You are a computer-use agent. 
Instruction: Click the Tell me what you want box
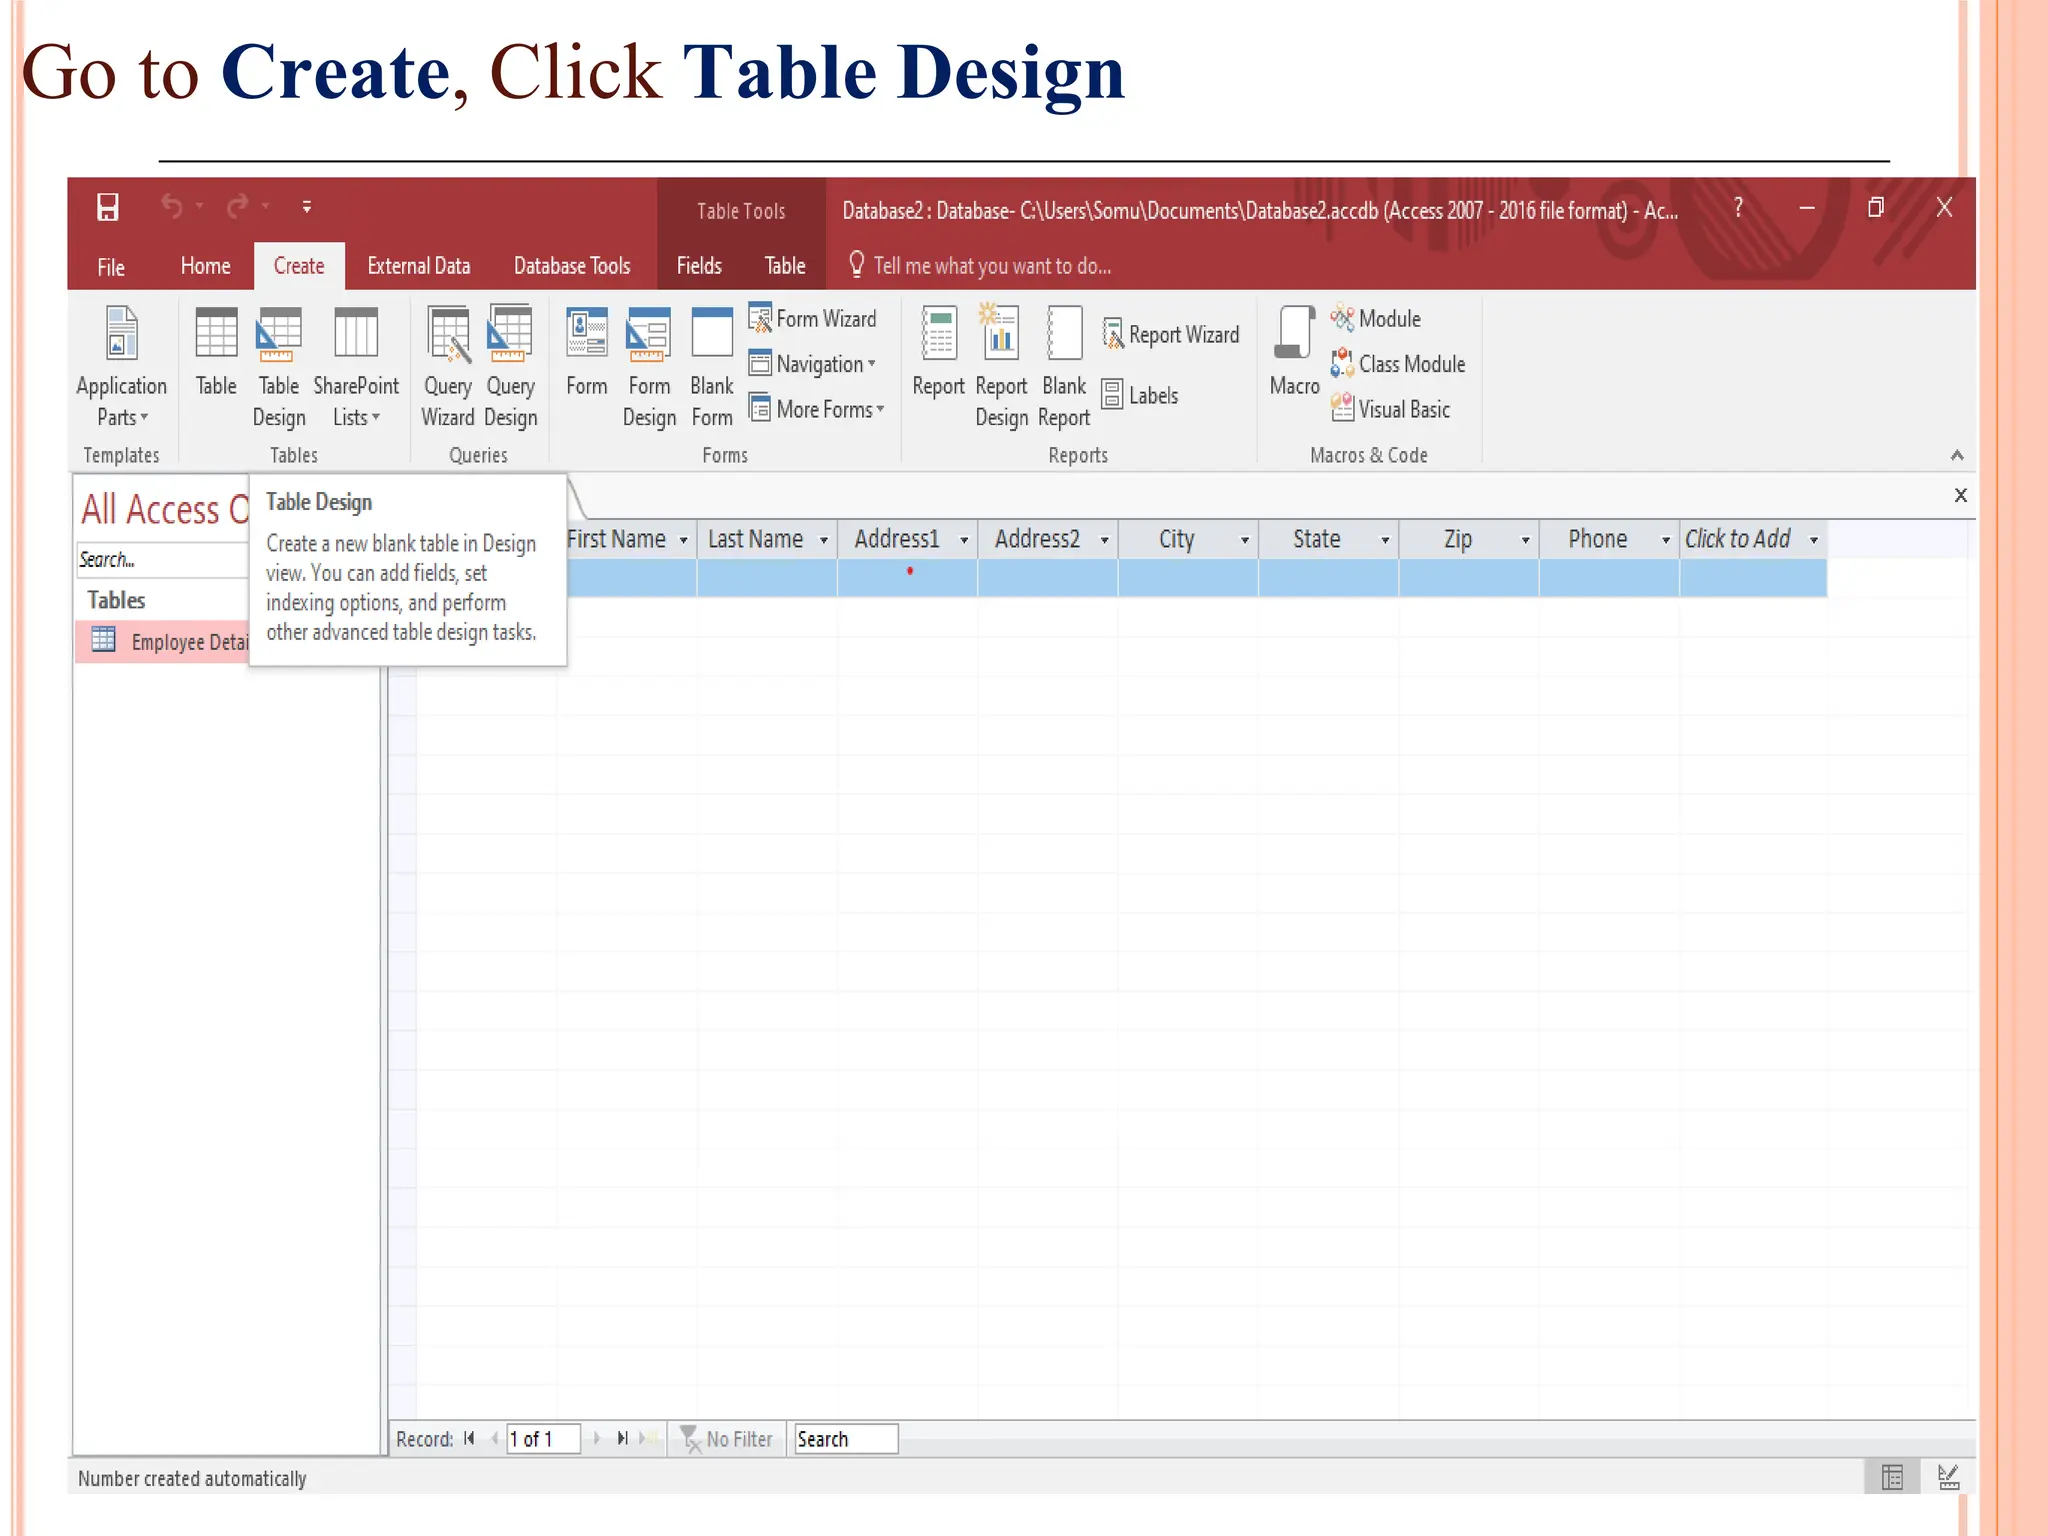click(980, 266)
